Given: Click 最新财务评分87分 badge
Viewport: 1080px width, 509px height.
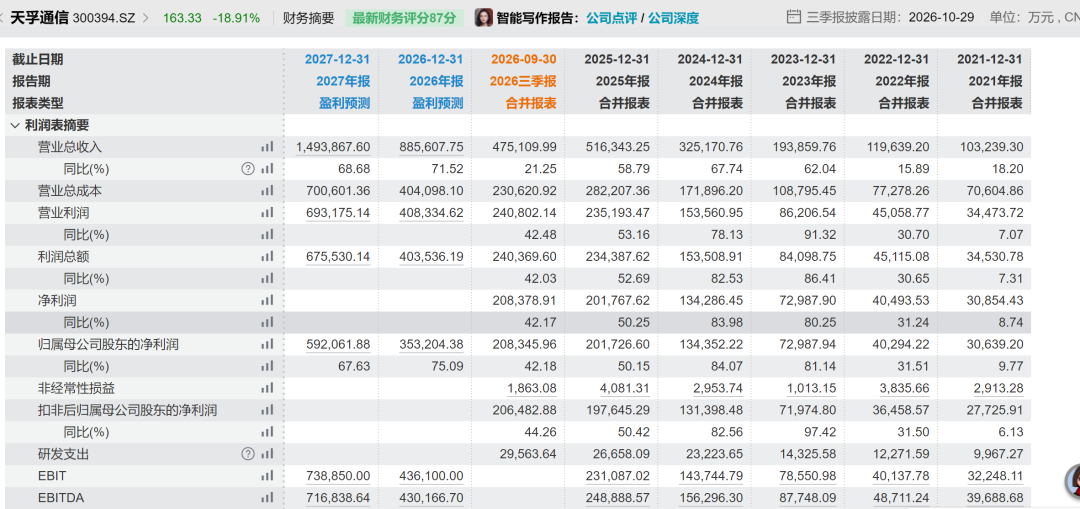Looking at the screenshot, I should [404, 19].
